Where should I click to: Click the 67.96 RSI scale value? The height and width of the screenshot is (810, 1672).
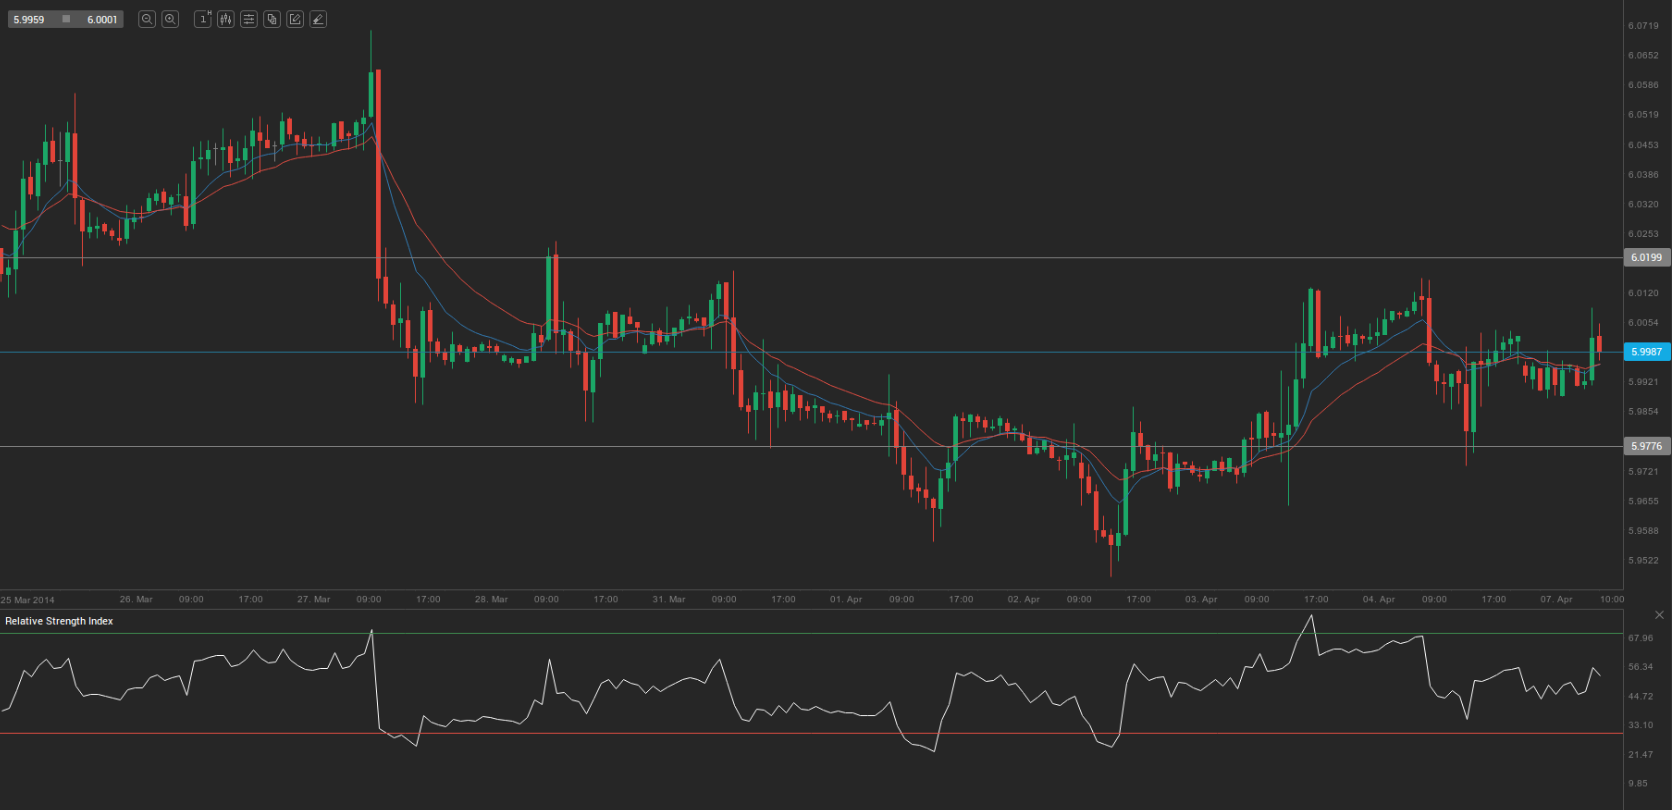[x=1640, y=638]
